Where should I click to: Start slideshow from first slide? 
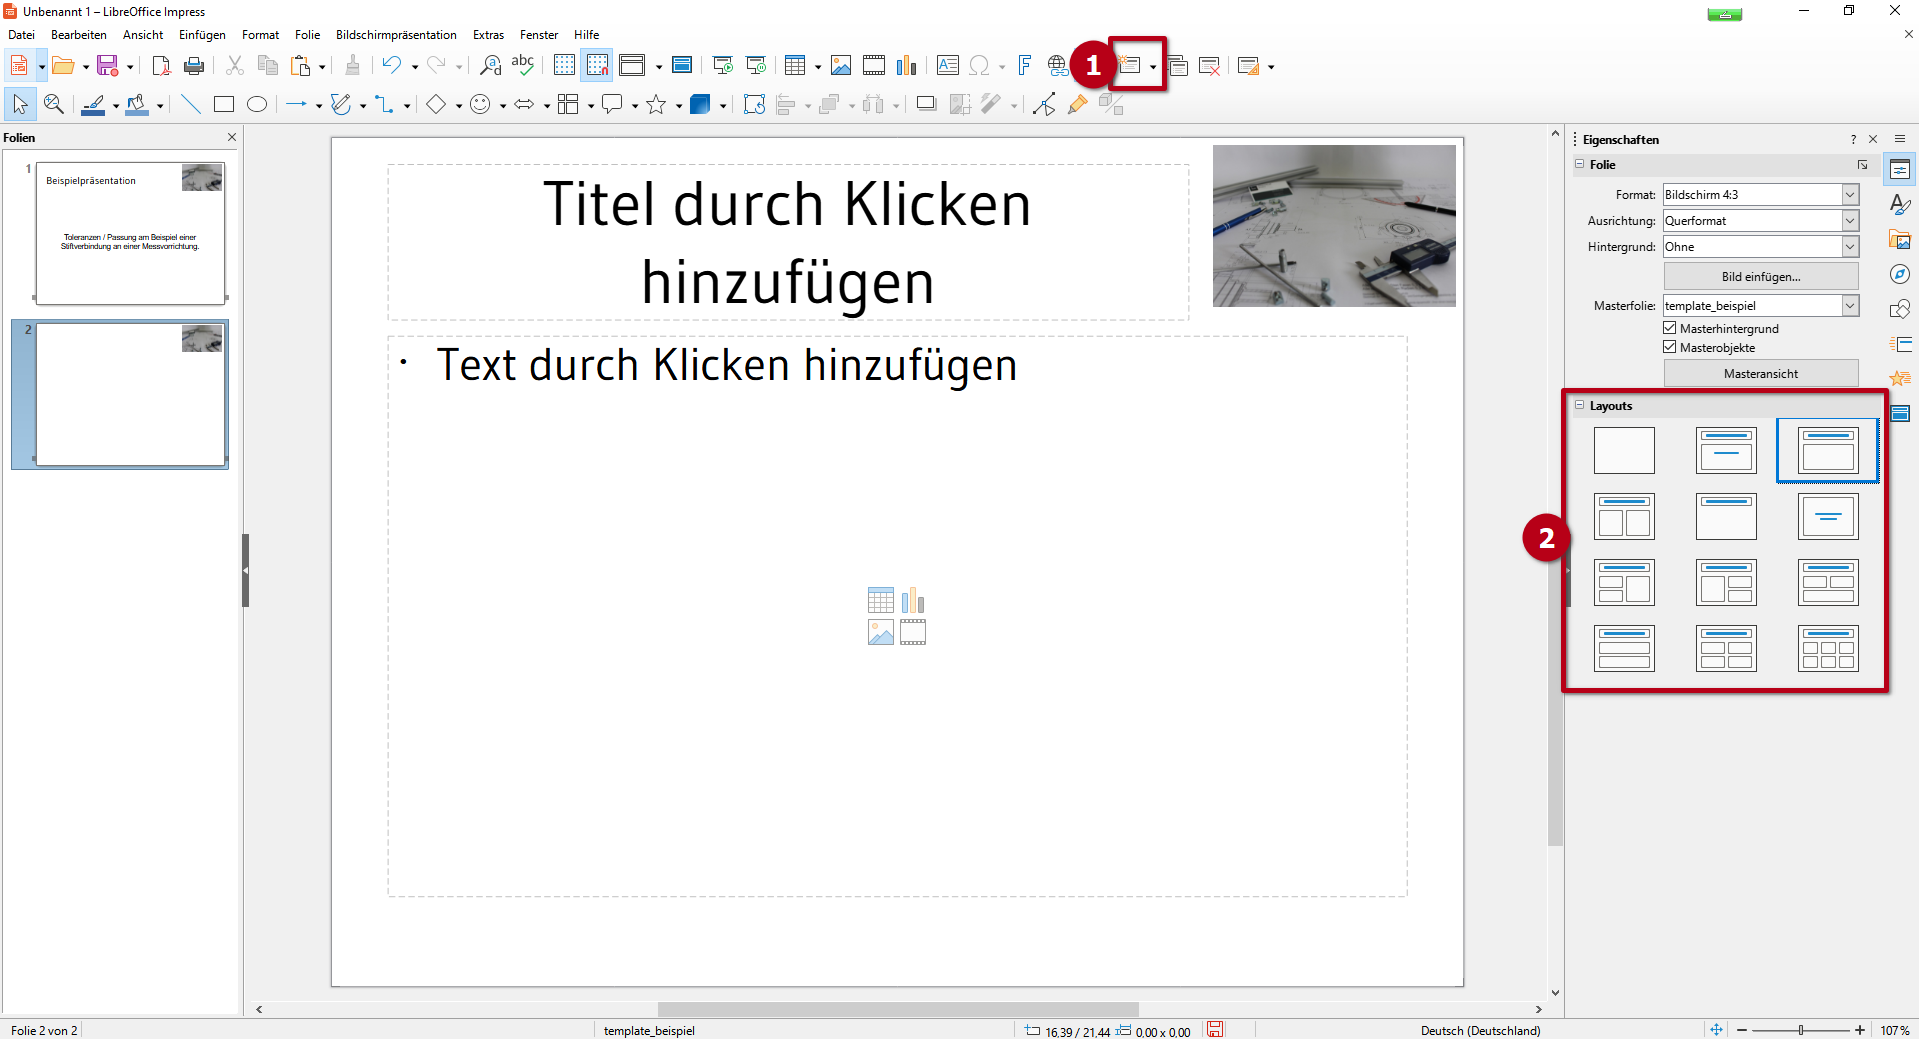(722, 65)
